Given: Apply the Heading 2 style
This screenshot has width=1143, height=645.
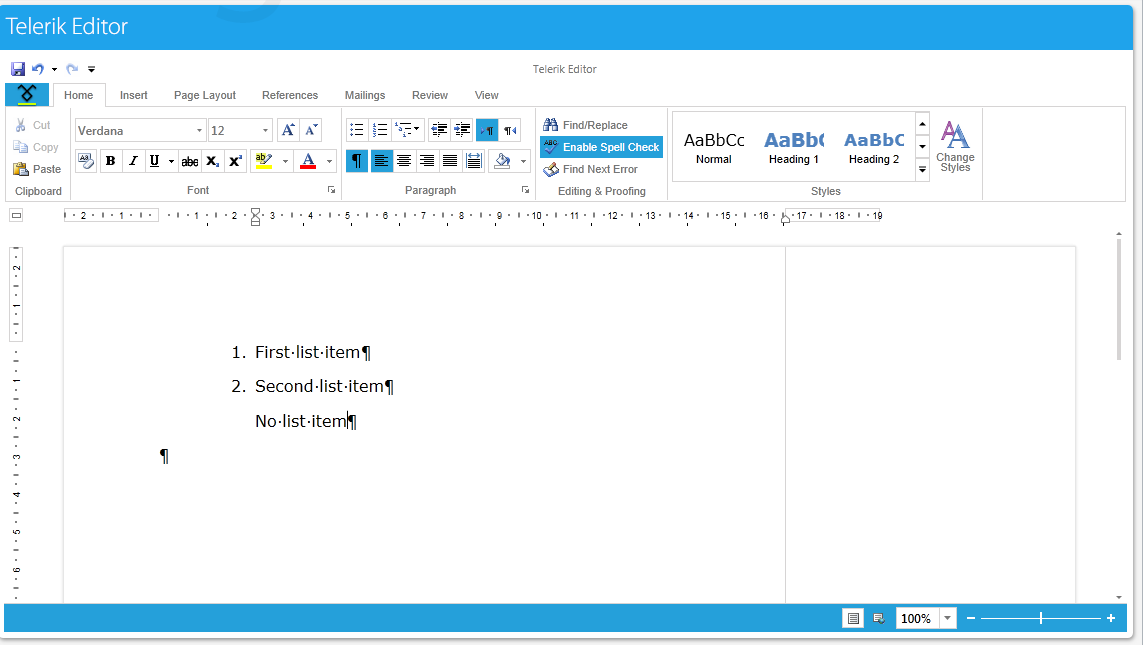Looking at the screenshot, I should click(874, 146).
